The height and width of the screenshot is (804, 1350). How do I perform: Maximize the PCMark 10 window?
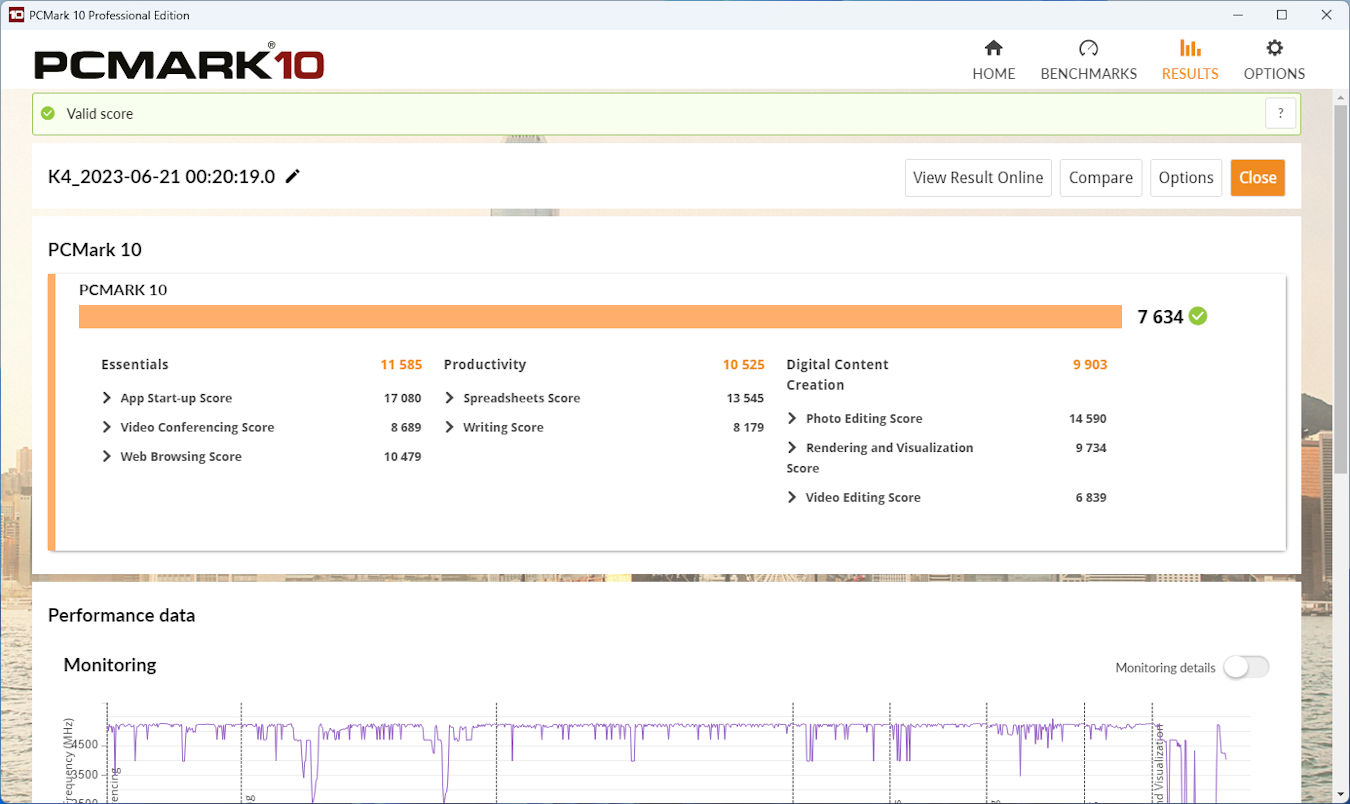click(x=1282, y=15)
